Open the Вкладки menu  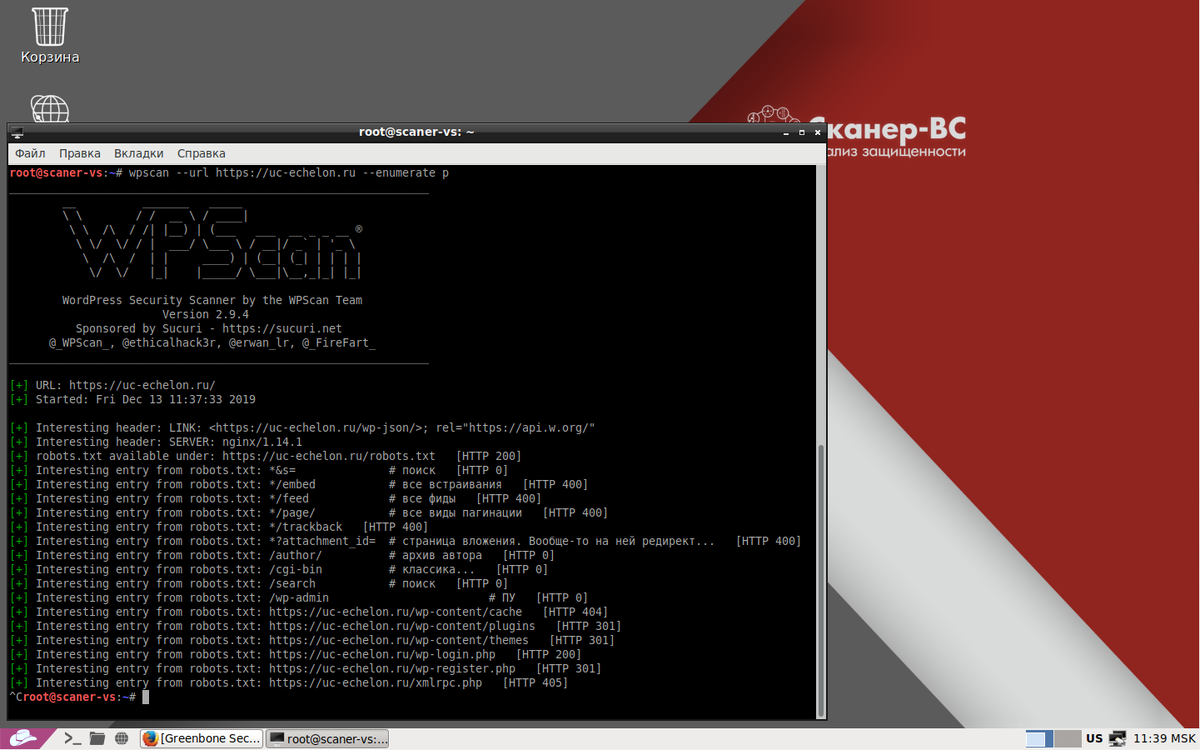coord(139,154)
